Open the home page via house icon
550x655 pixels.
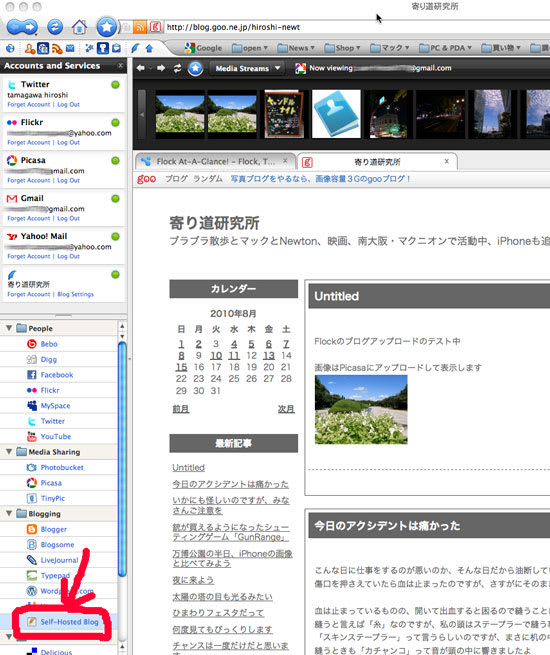79,28
